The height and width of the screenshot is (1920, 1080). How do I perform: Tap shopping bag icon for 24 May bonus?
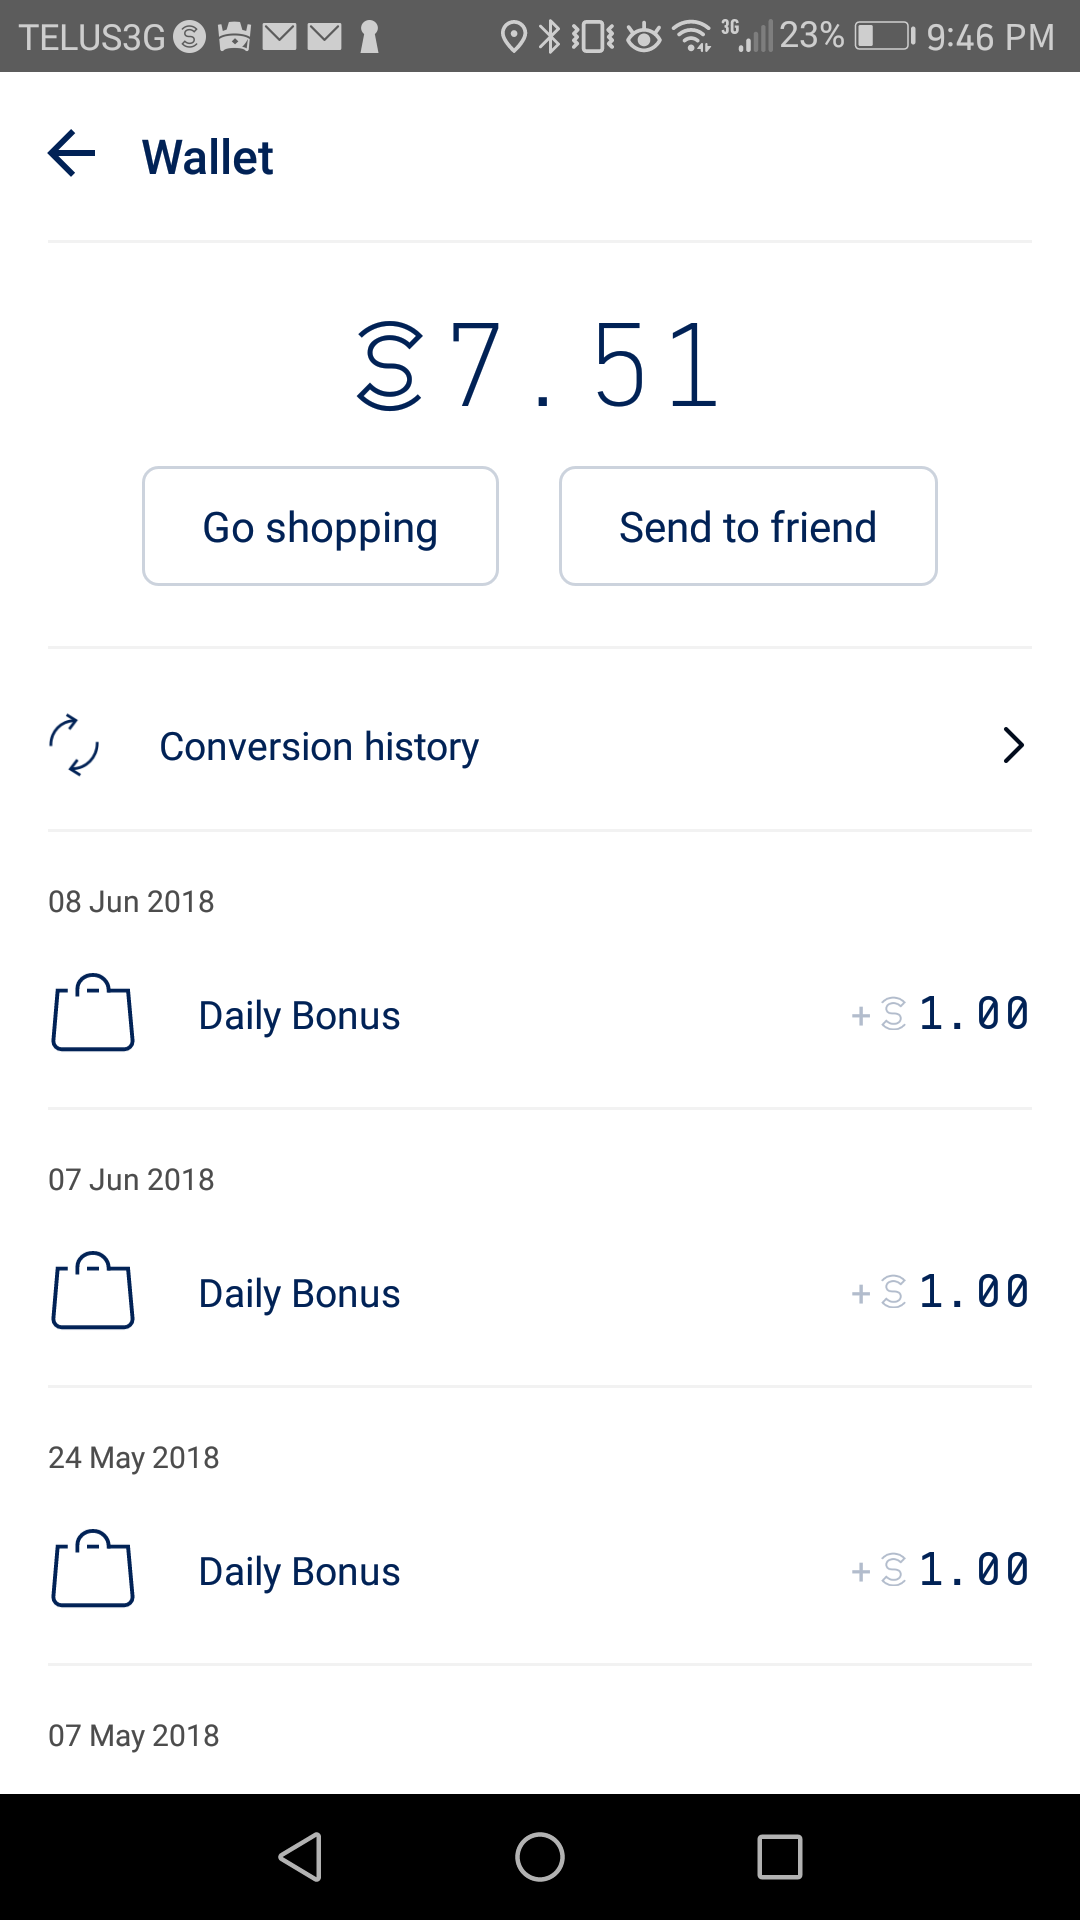point(93,1570)
